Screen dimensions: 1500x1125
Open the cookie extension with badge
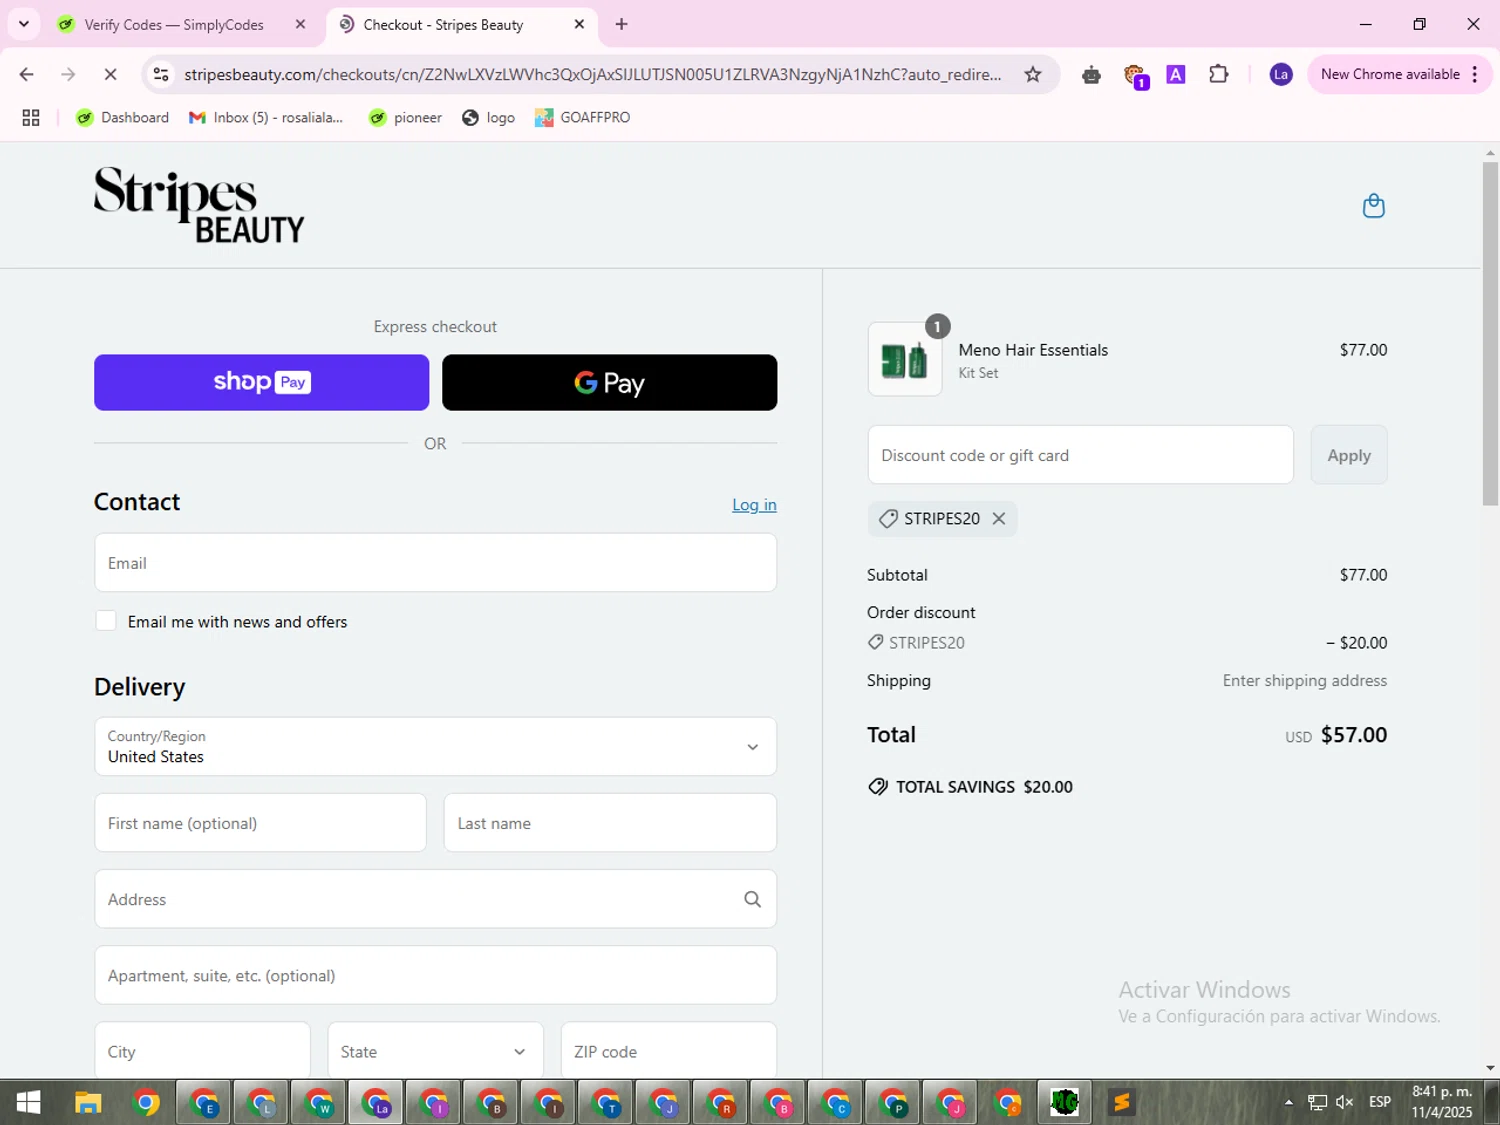(1135, 75)
